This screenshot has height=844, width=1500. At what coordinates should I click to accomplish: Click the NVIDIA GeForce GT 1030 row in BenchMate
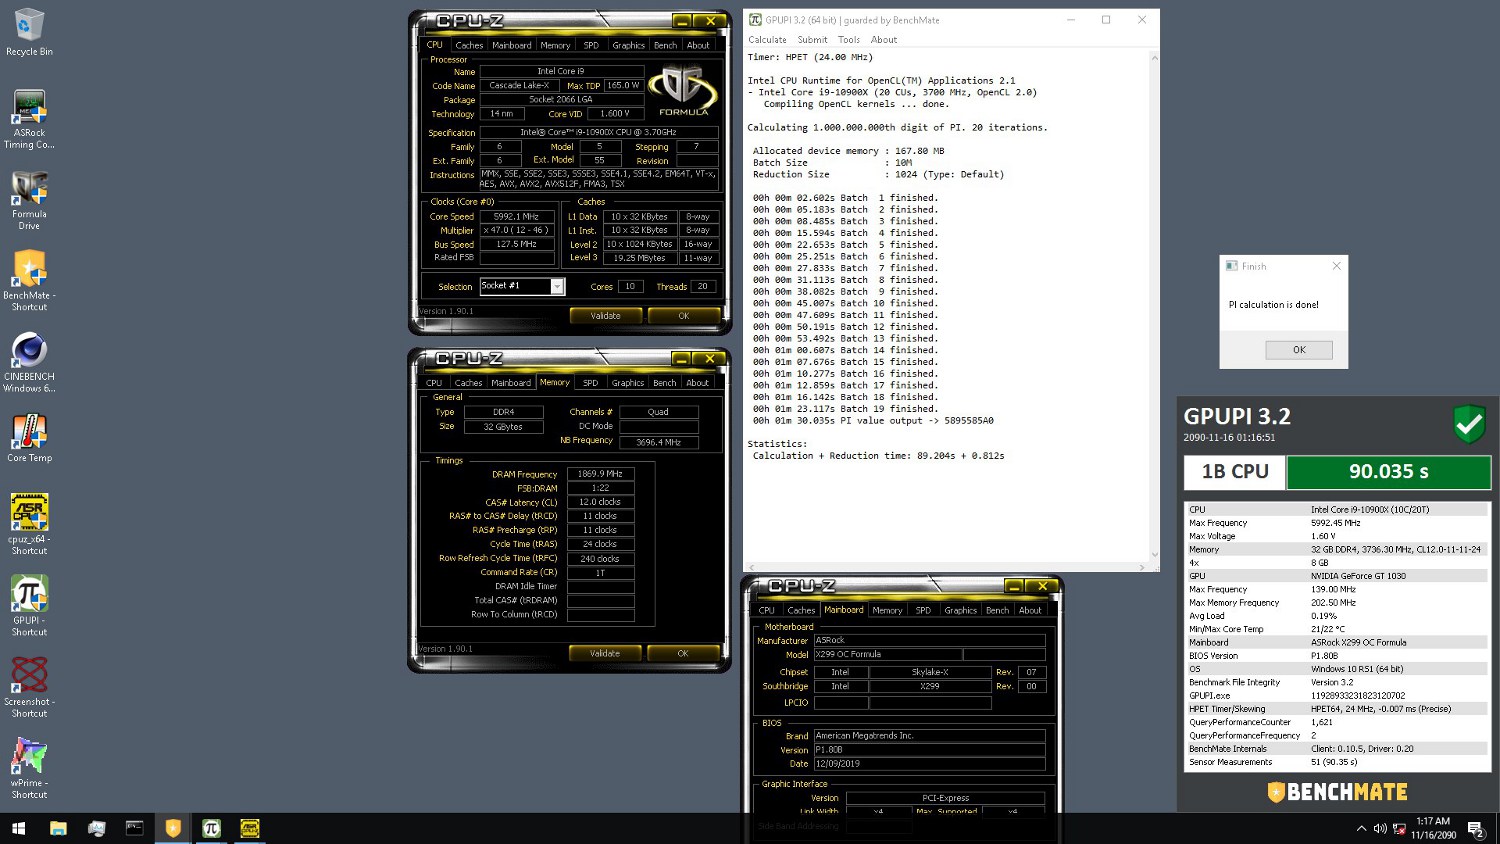click(1337, 576)
